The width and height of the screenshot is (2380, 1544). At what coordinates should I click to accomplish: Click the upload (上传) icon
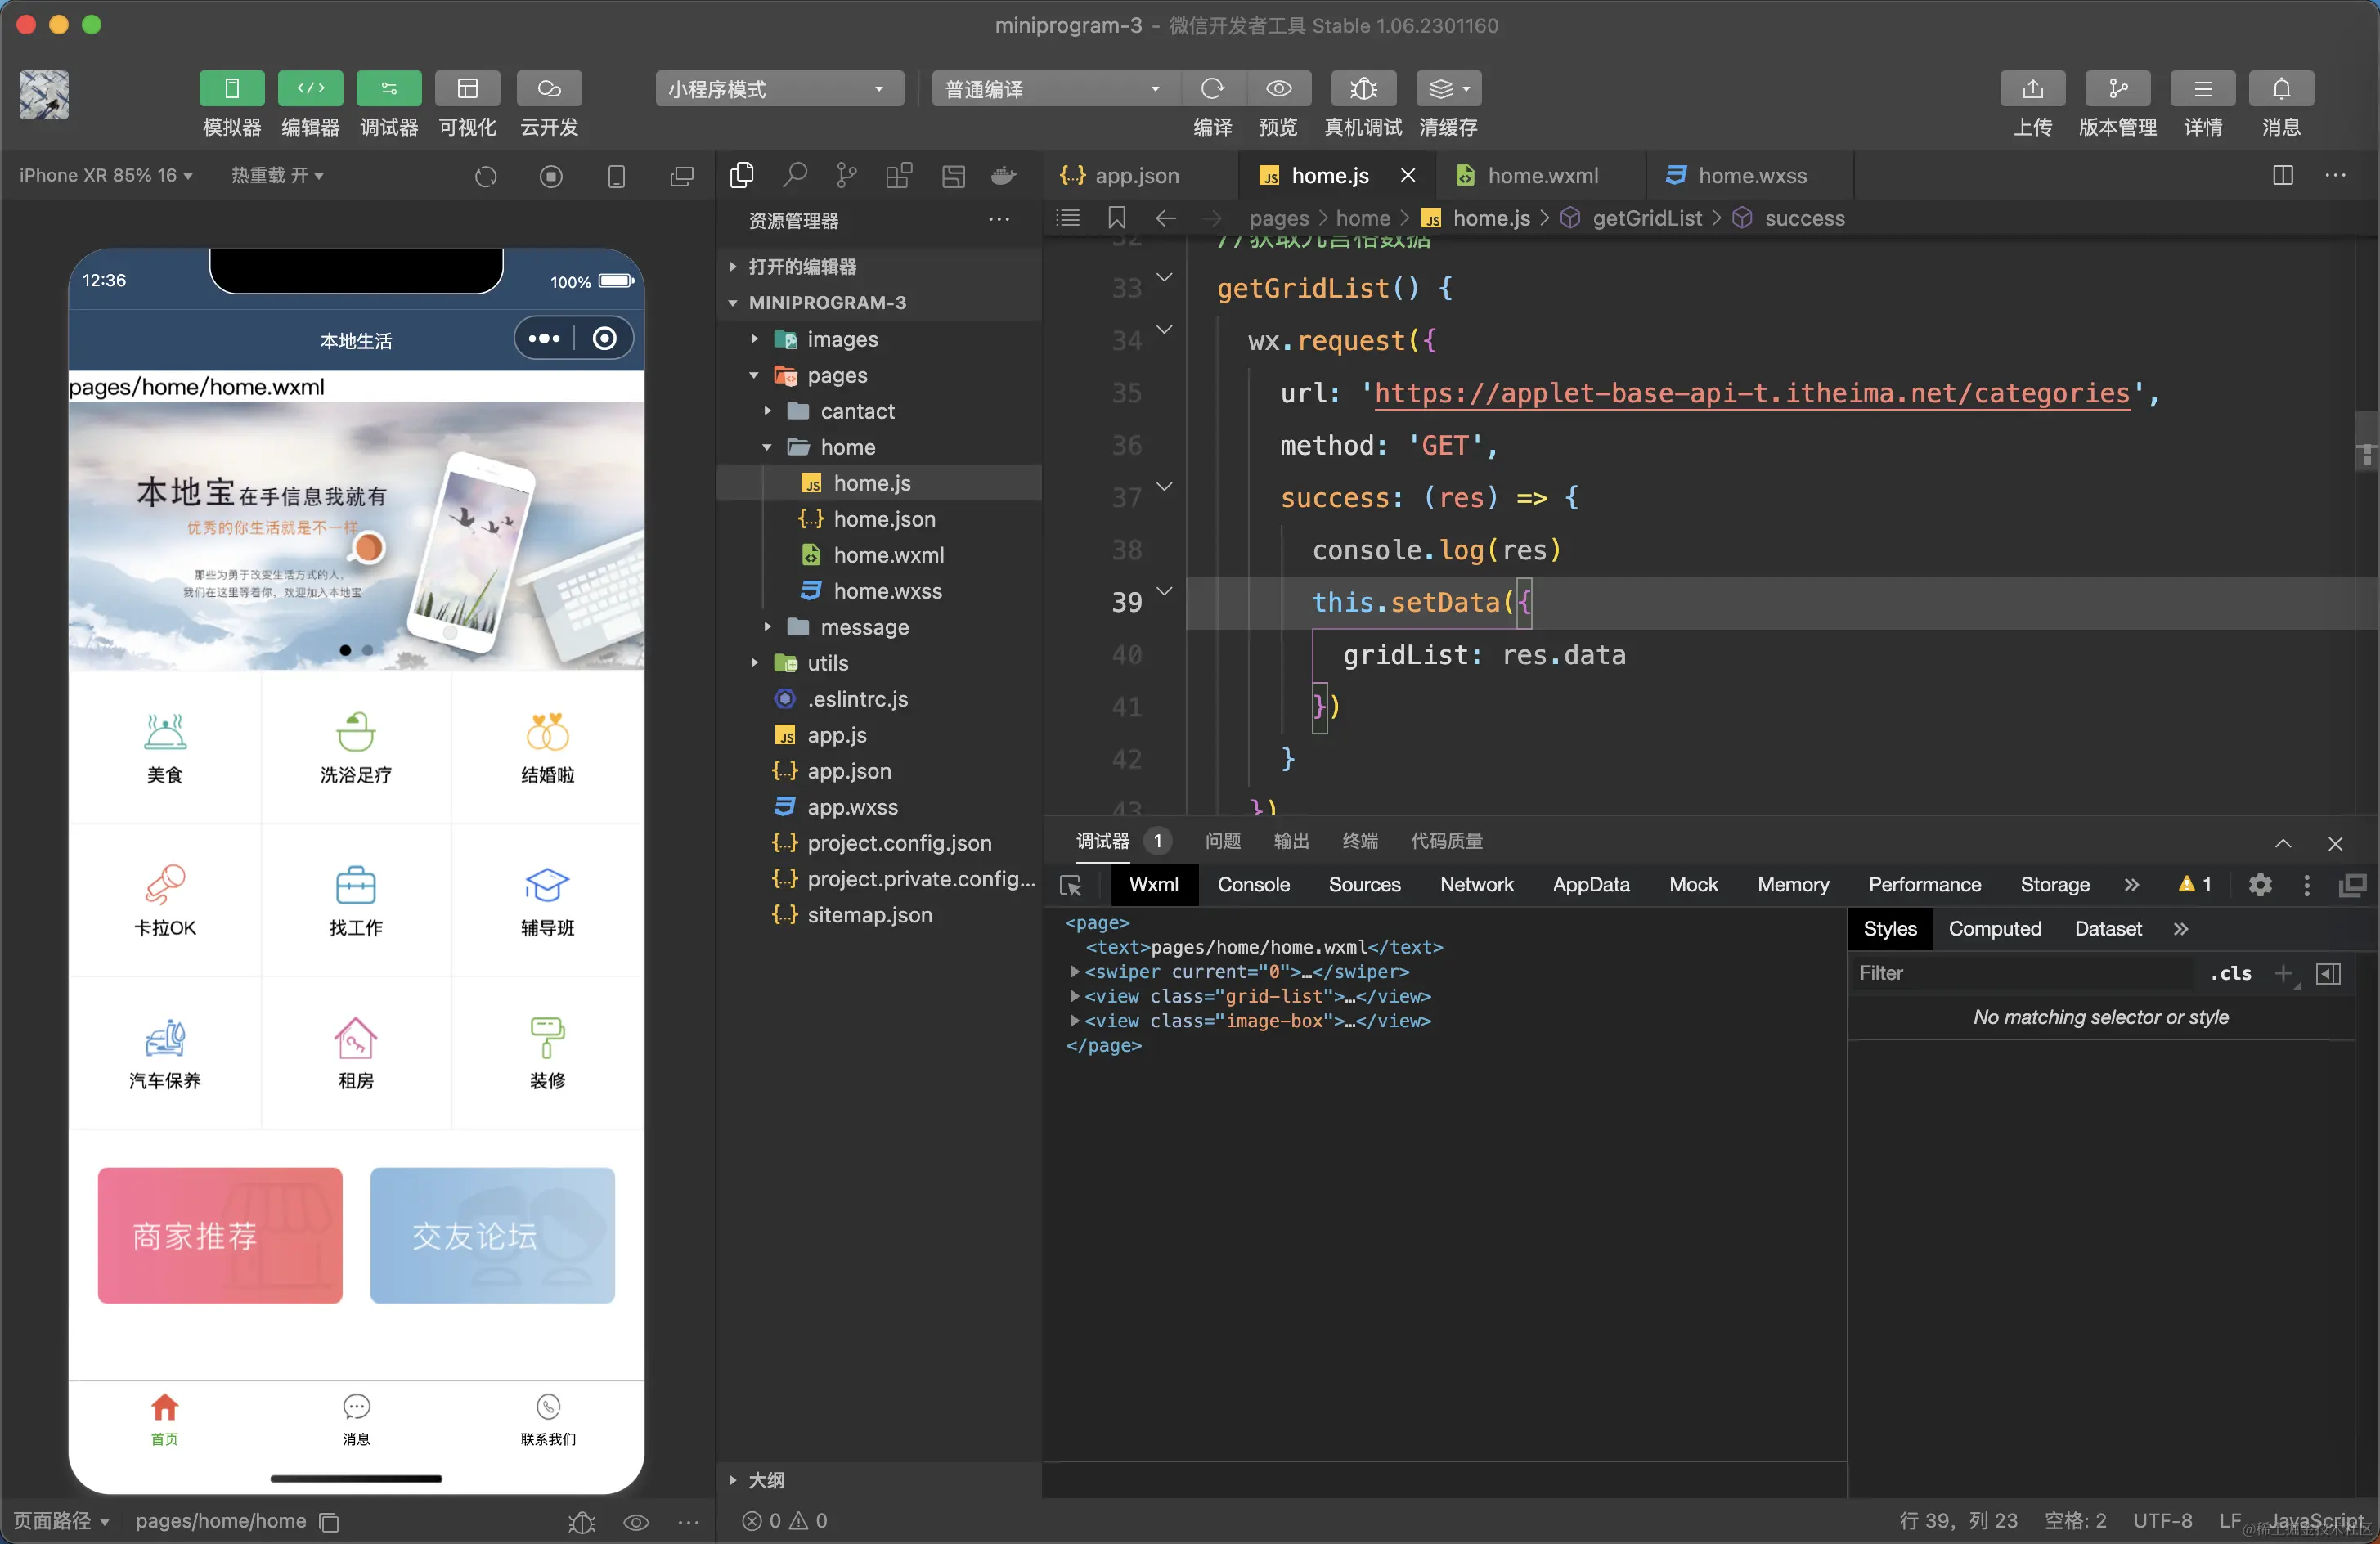click(x=2032, y=89)
